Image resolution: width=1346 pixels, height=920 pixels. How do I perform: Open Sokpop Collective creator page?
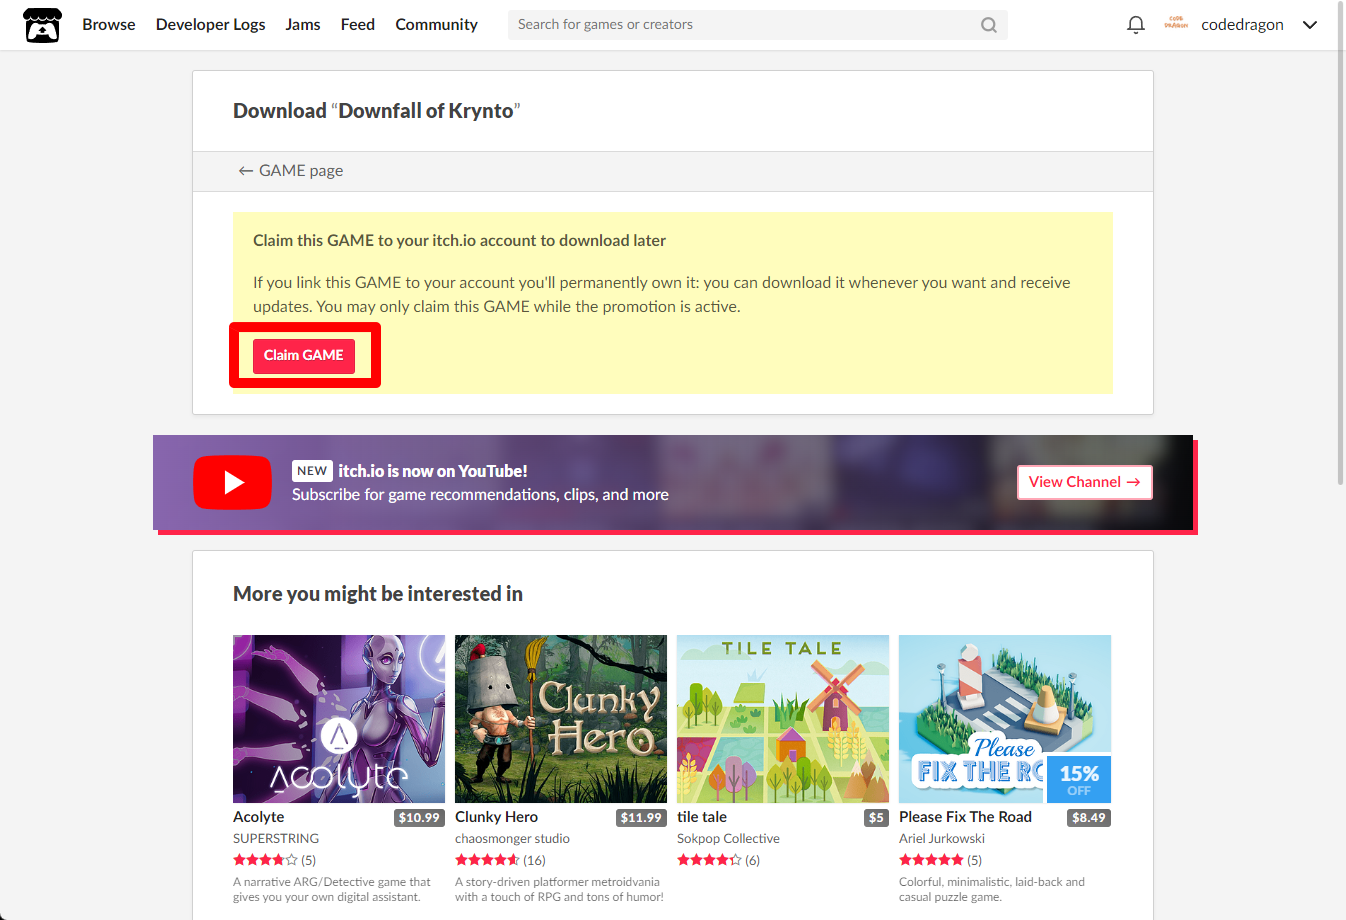pyautogui.click(x=728, y=839)
